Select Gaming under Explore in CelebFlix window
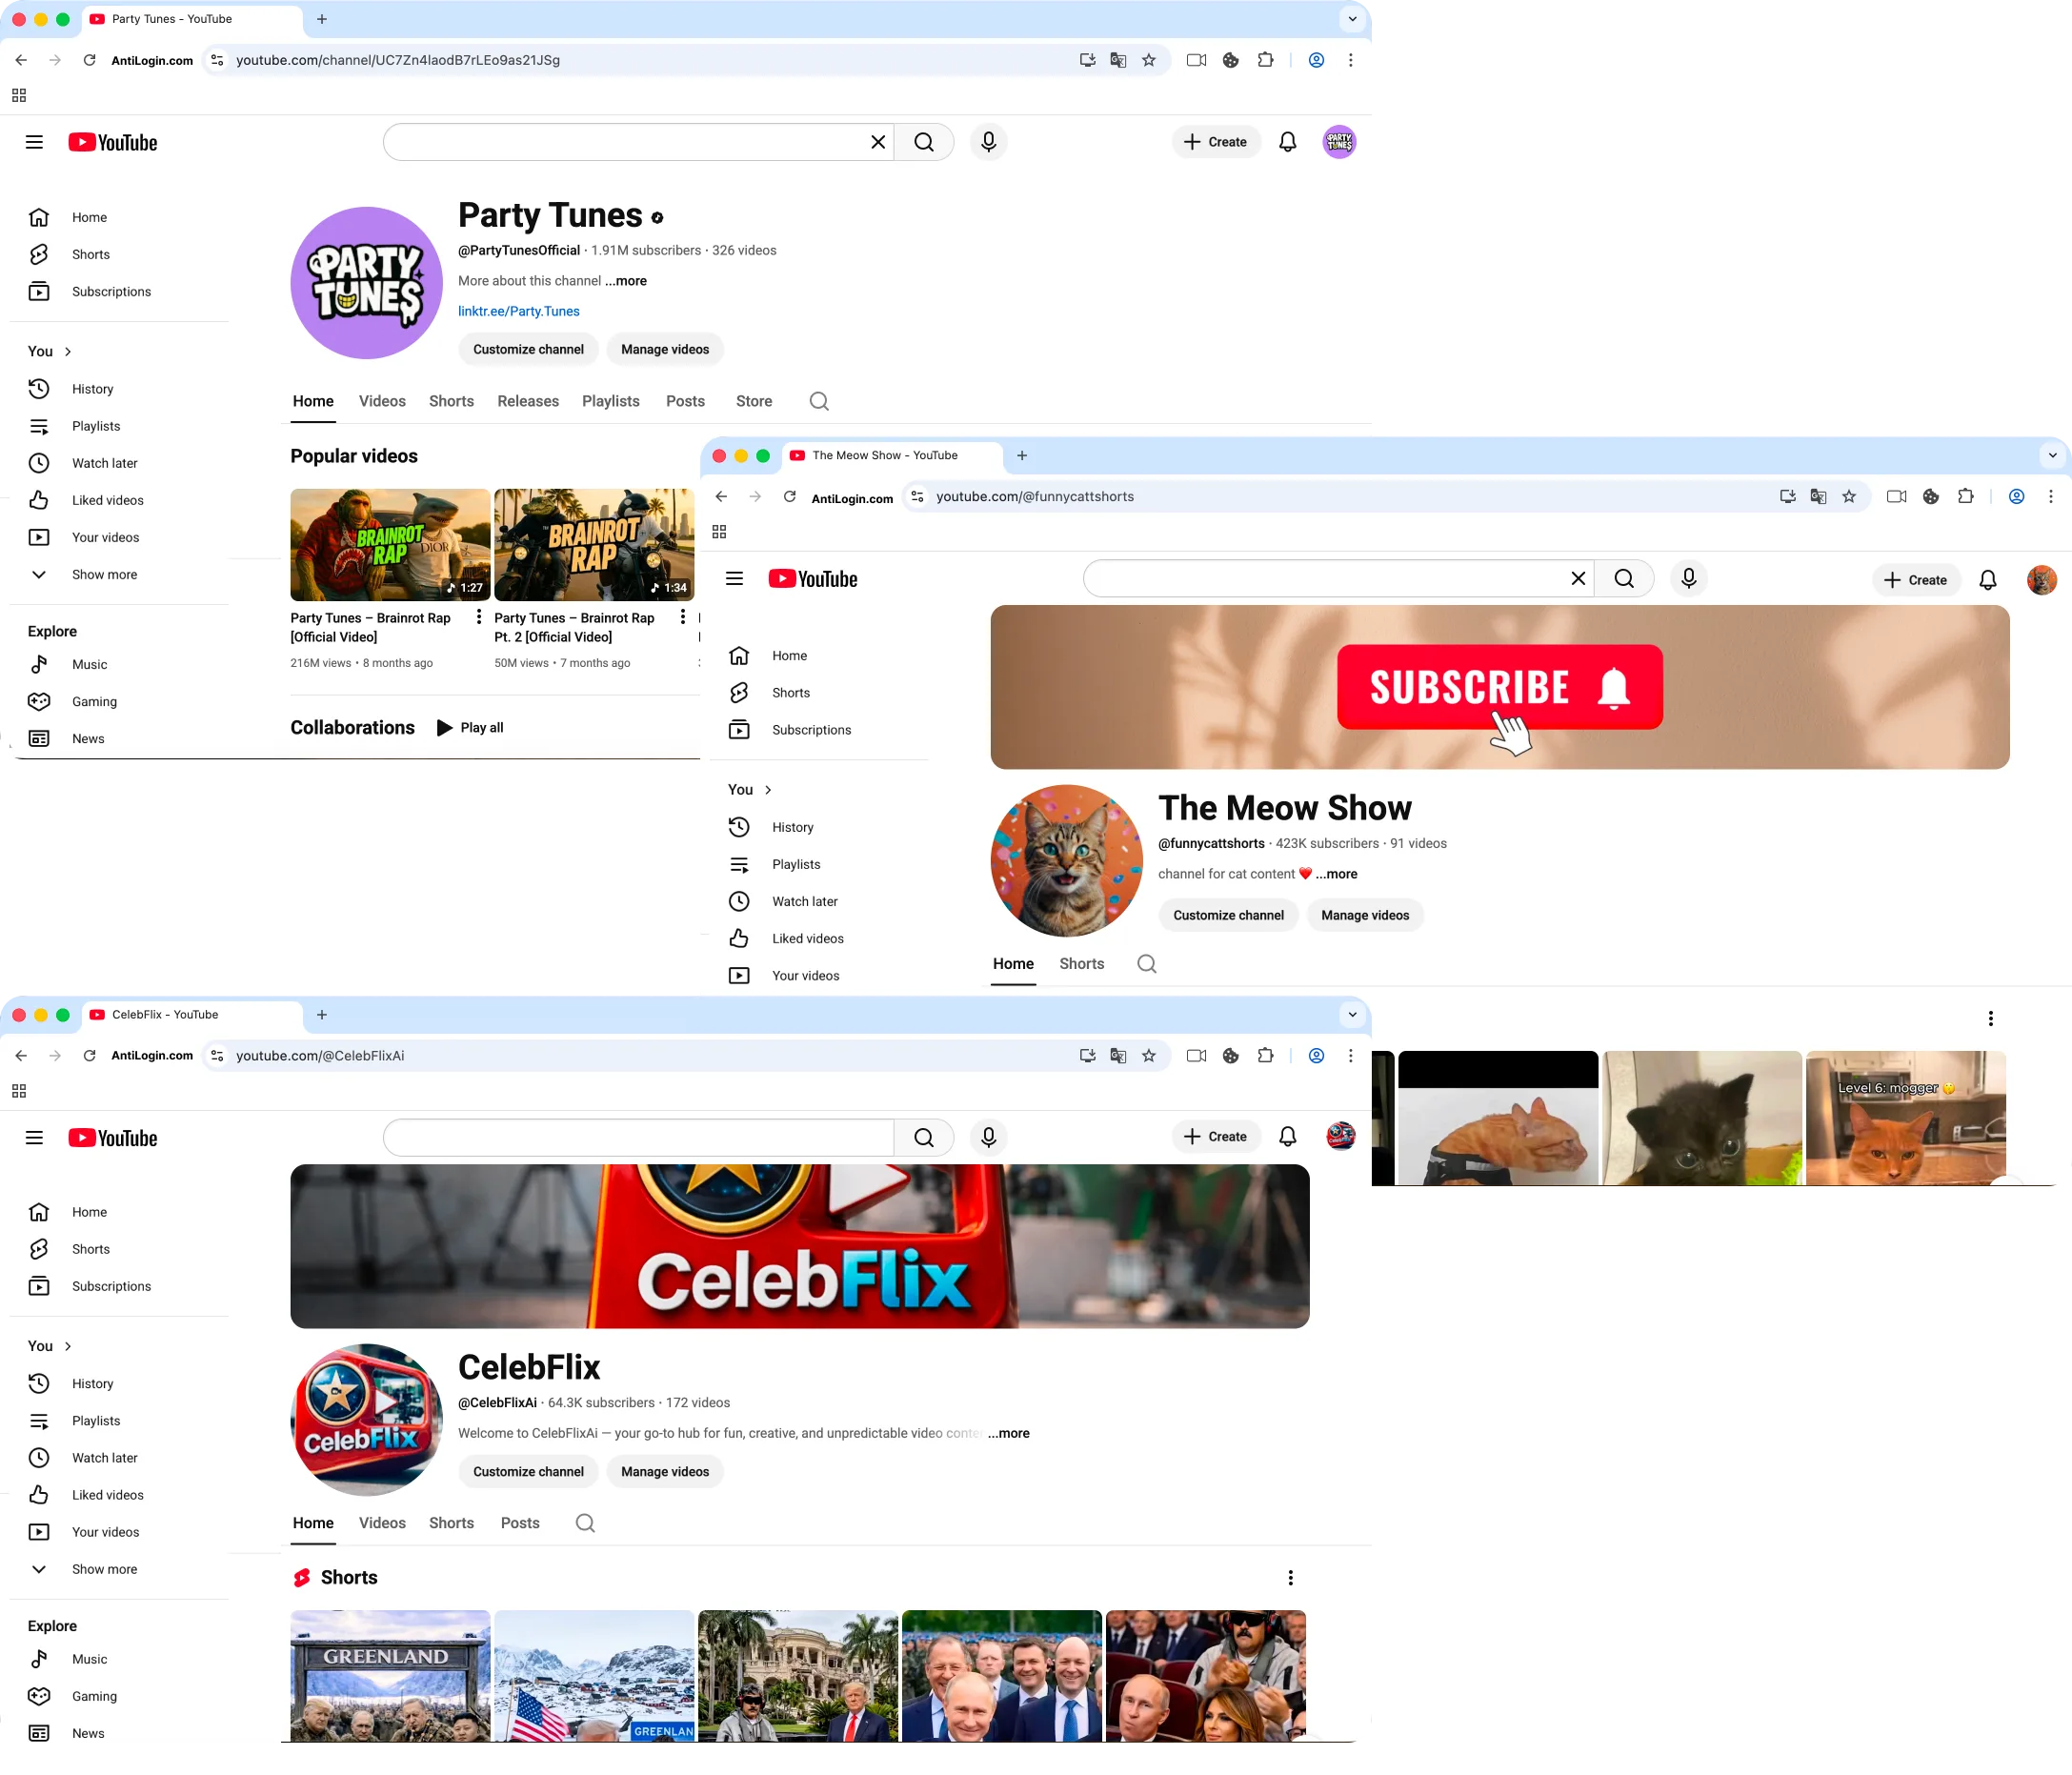The height and width of the screenshot is (1775, 2072). tap(93, 1696)
